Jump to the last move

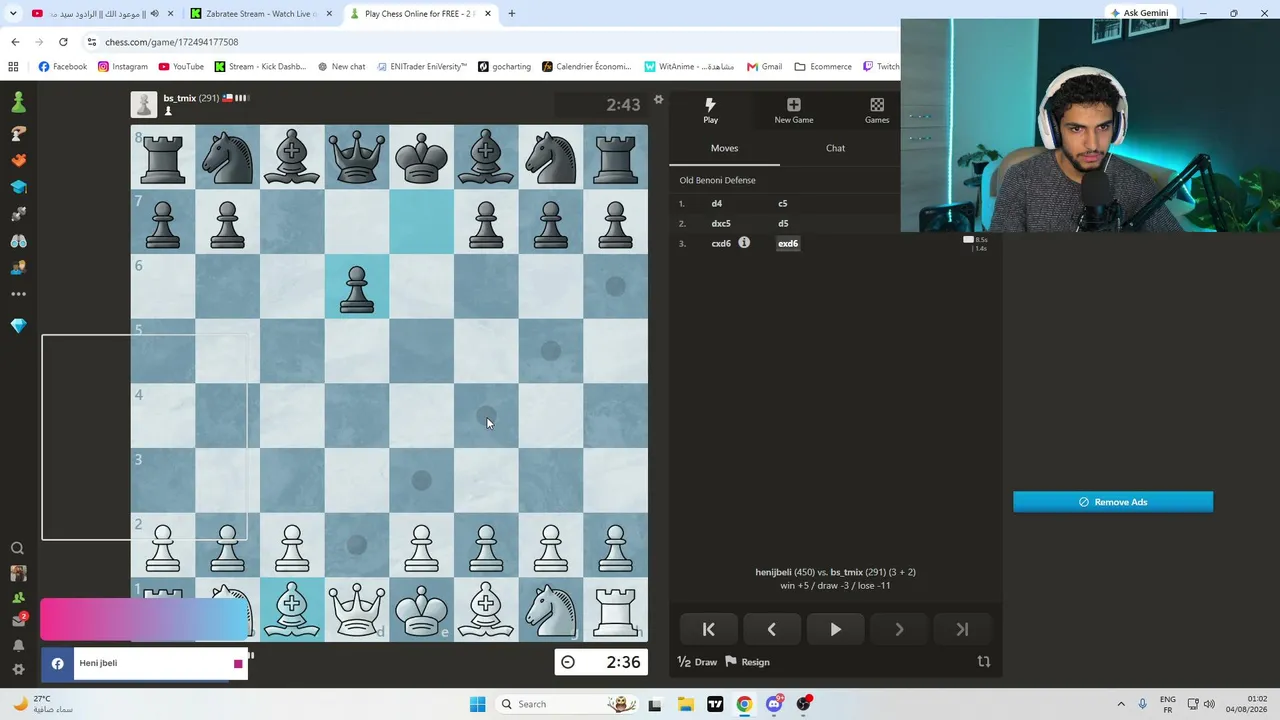pos(962,629)
